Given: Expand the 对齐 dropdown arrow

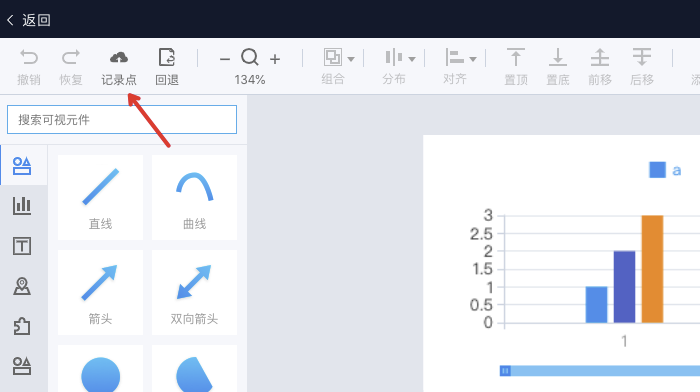Looking at the screenshot, I should tap(473, 59).
